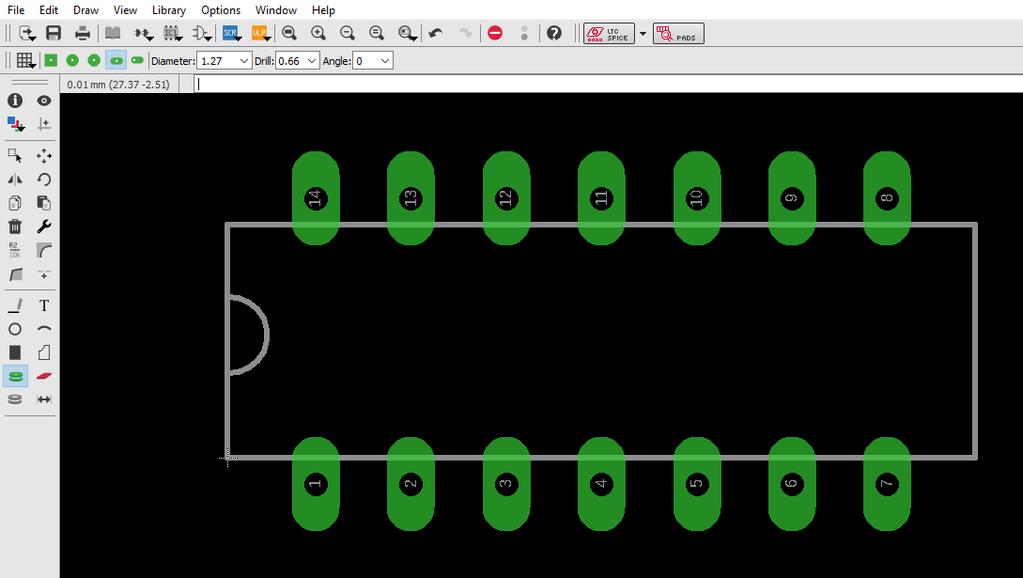Select the Group selection tool
Viewport: 1023px width, 578px height.
coord(15,156)
